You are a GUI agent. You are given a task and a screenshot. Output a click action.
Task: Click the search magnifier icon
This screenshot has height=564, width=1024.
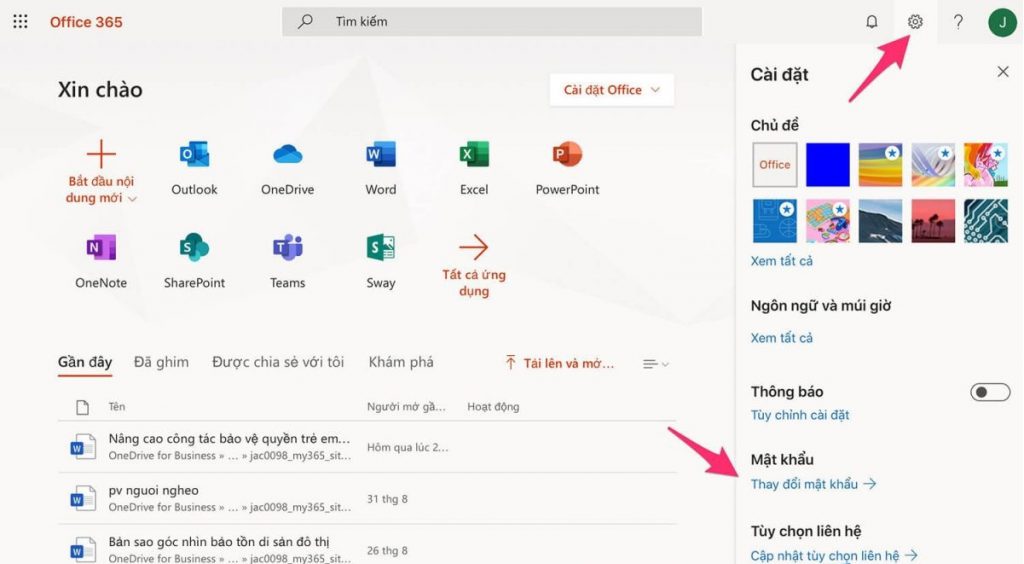(x=305, y=22)
